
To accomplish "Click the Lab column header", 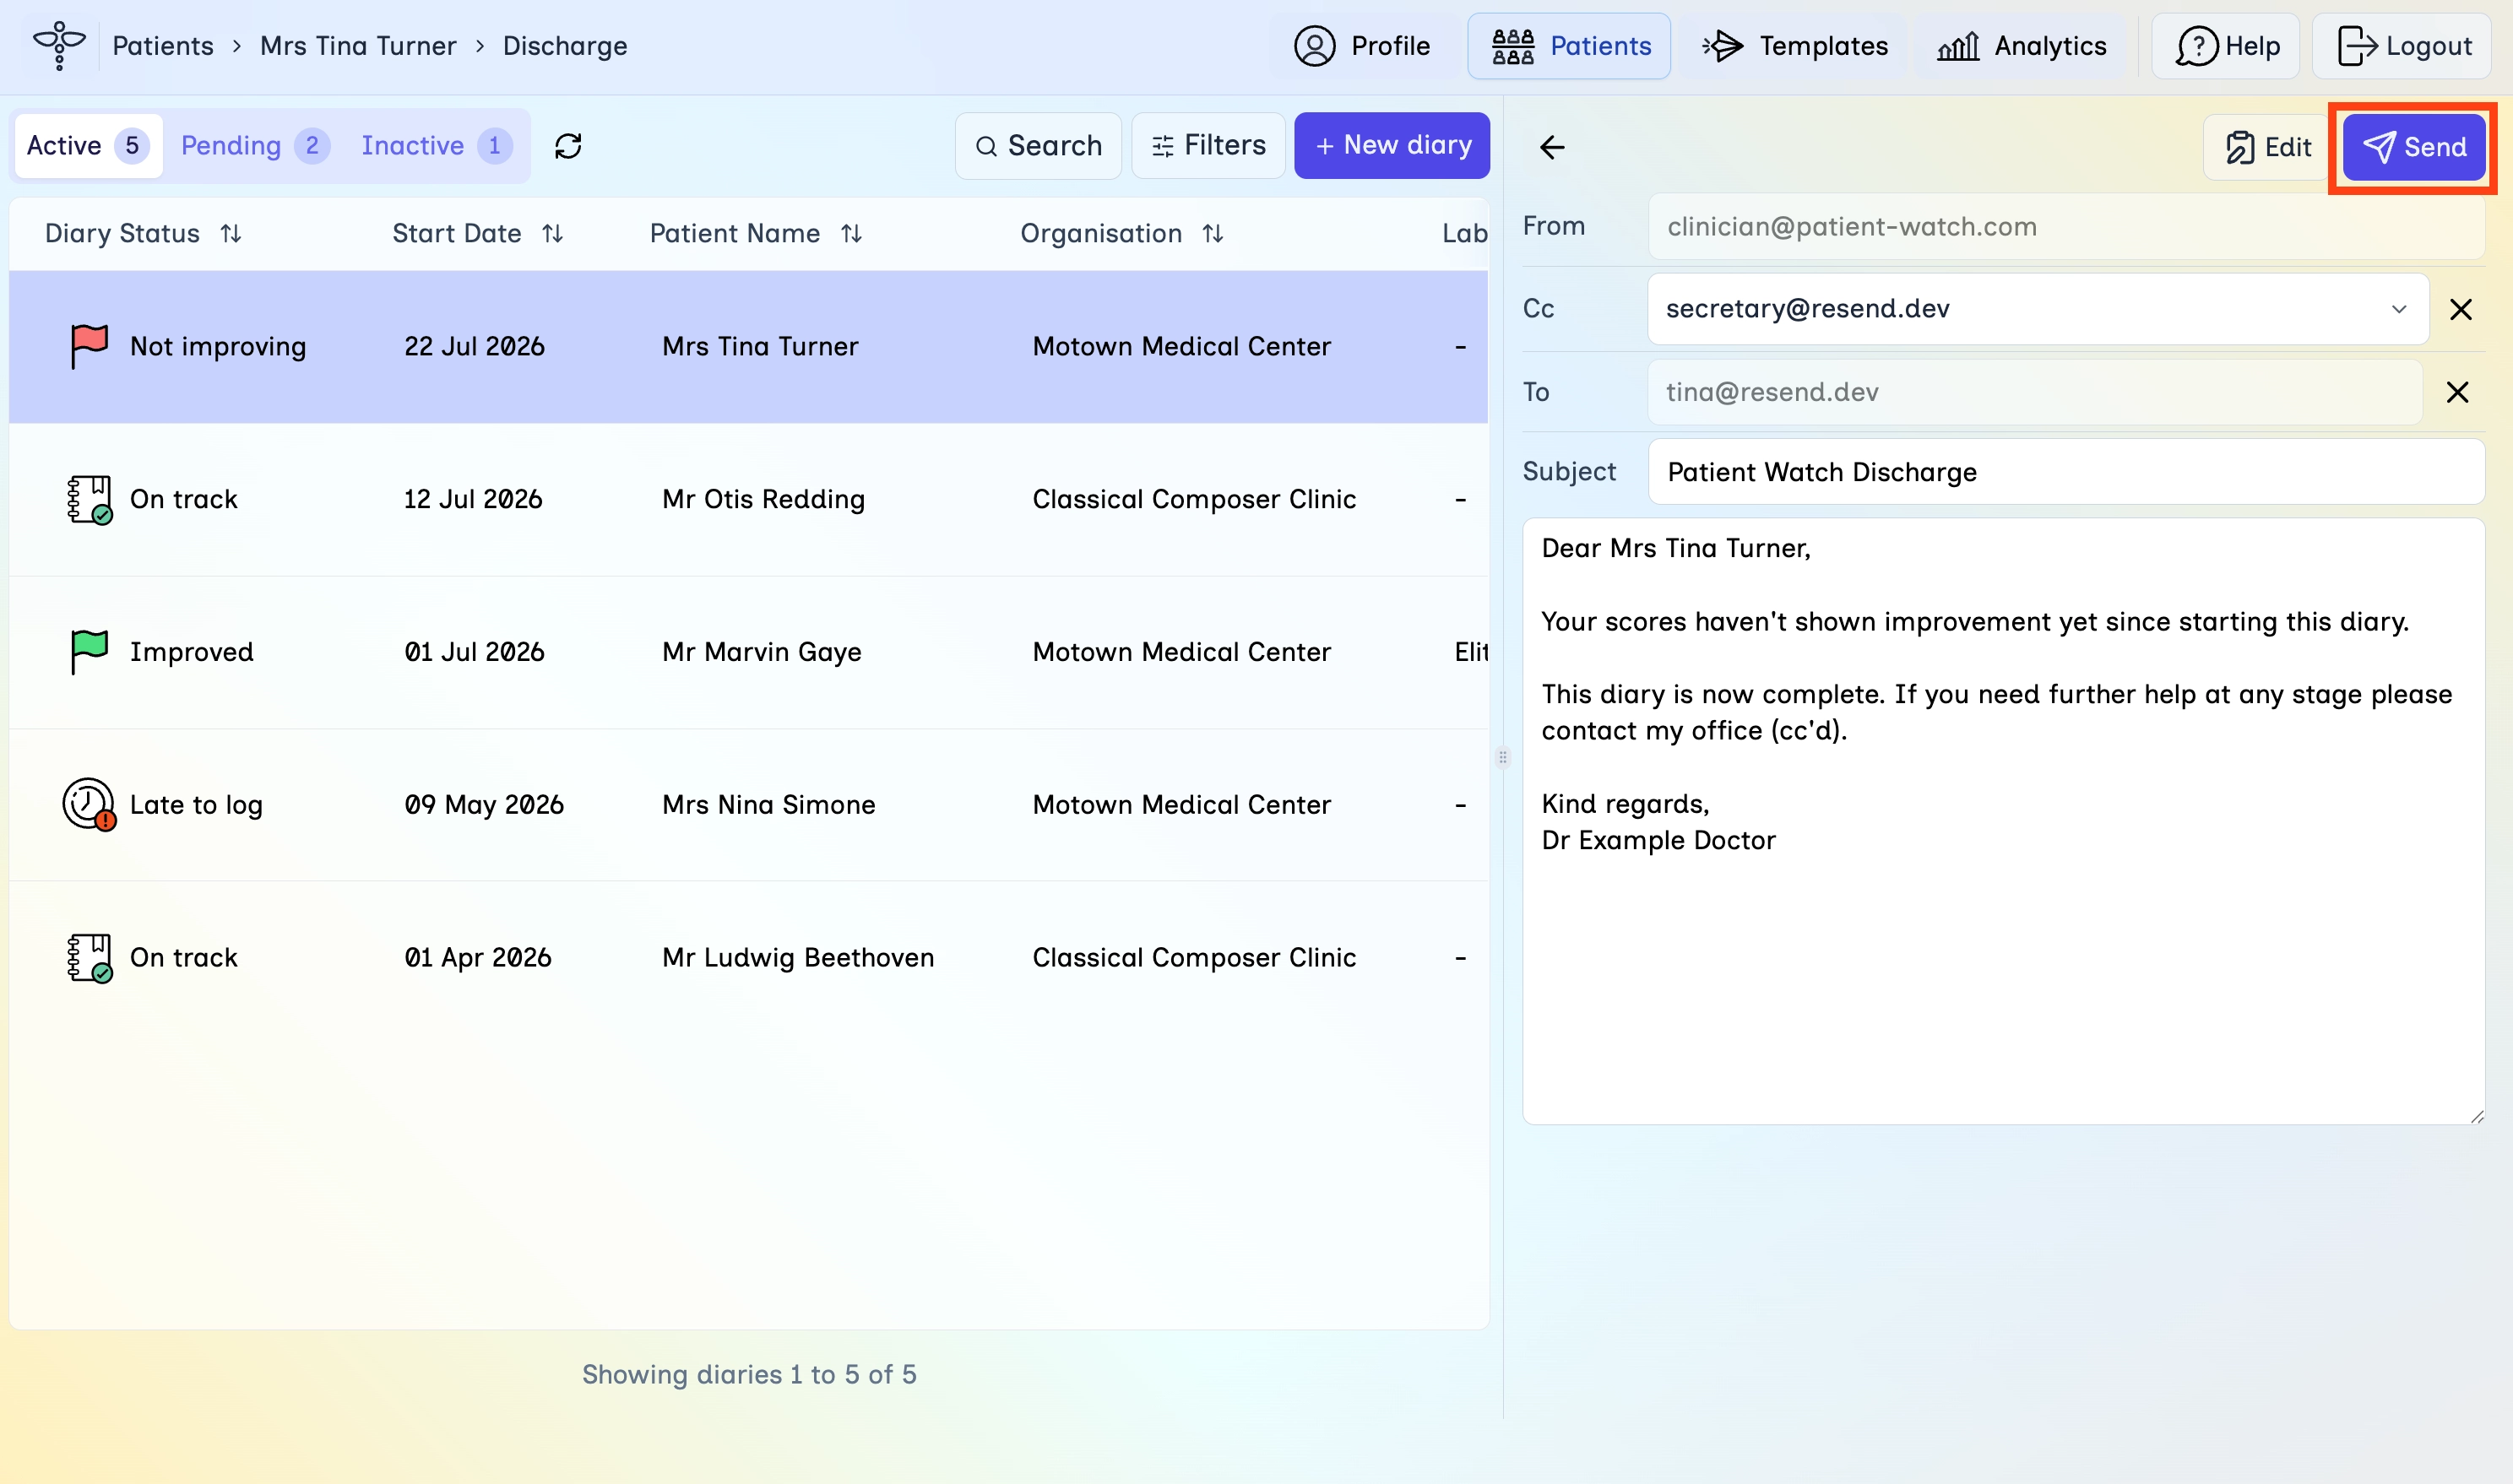I will click(x=1464, y=234).
